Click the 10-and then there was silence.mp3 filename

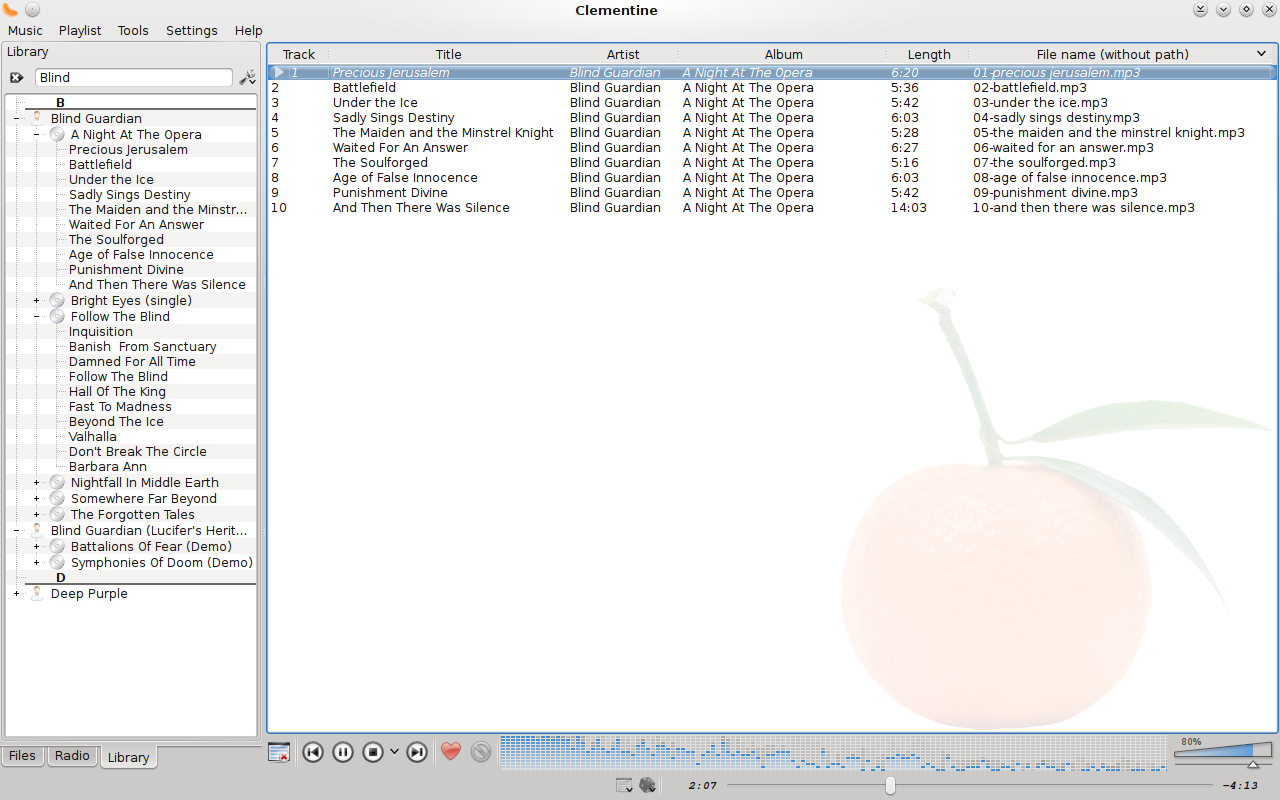coord(1084,208)
